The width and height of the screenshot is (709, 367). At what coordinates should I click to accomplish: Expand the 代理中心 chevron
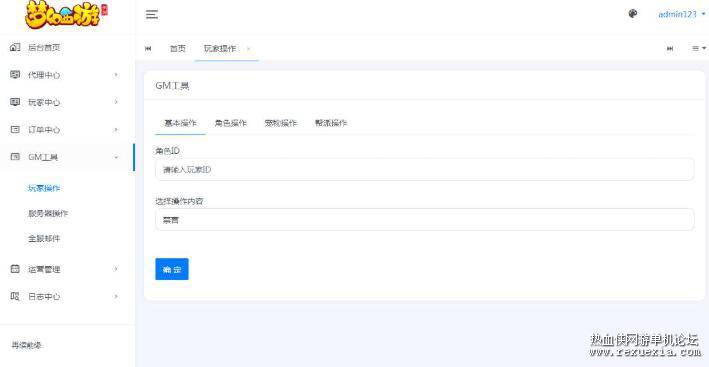click(x=116, y=75)
